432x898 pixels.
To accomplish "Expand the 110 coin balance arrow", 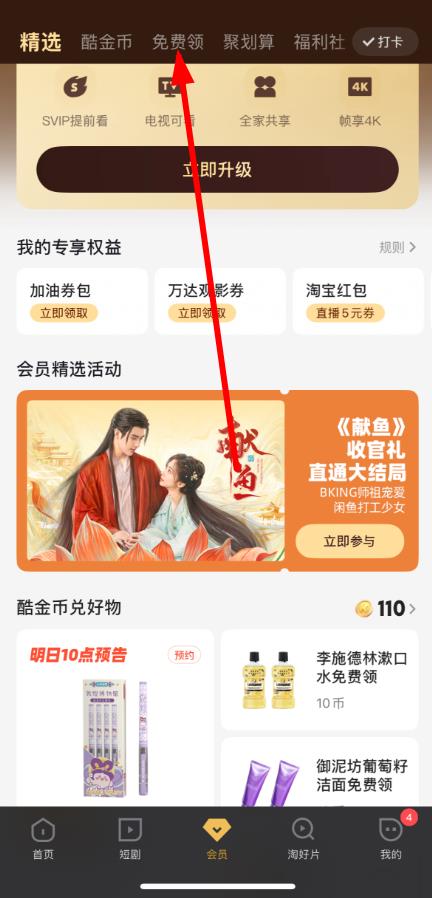I will click(x=413, y=609).
